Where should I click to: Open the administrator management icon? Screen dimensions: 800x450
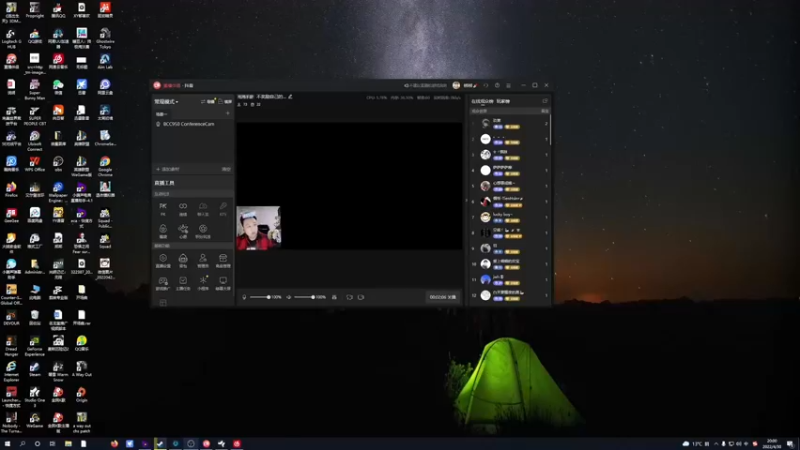click(203, 261)
